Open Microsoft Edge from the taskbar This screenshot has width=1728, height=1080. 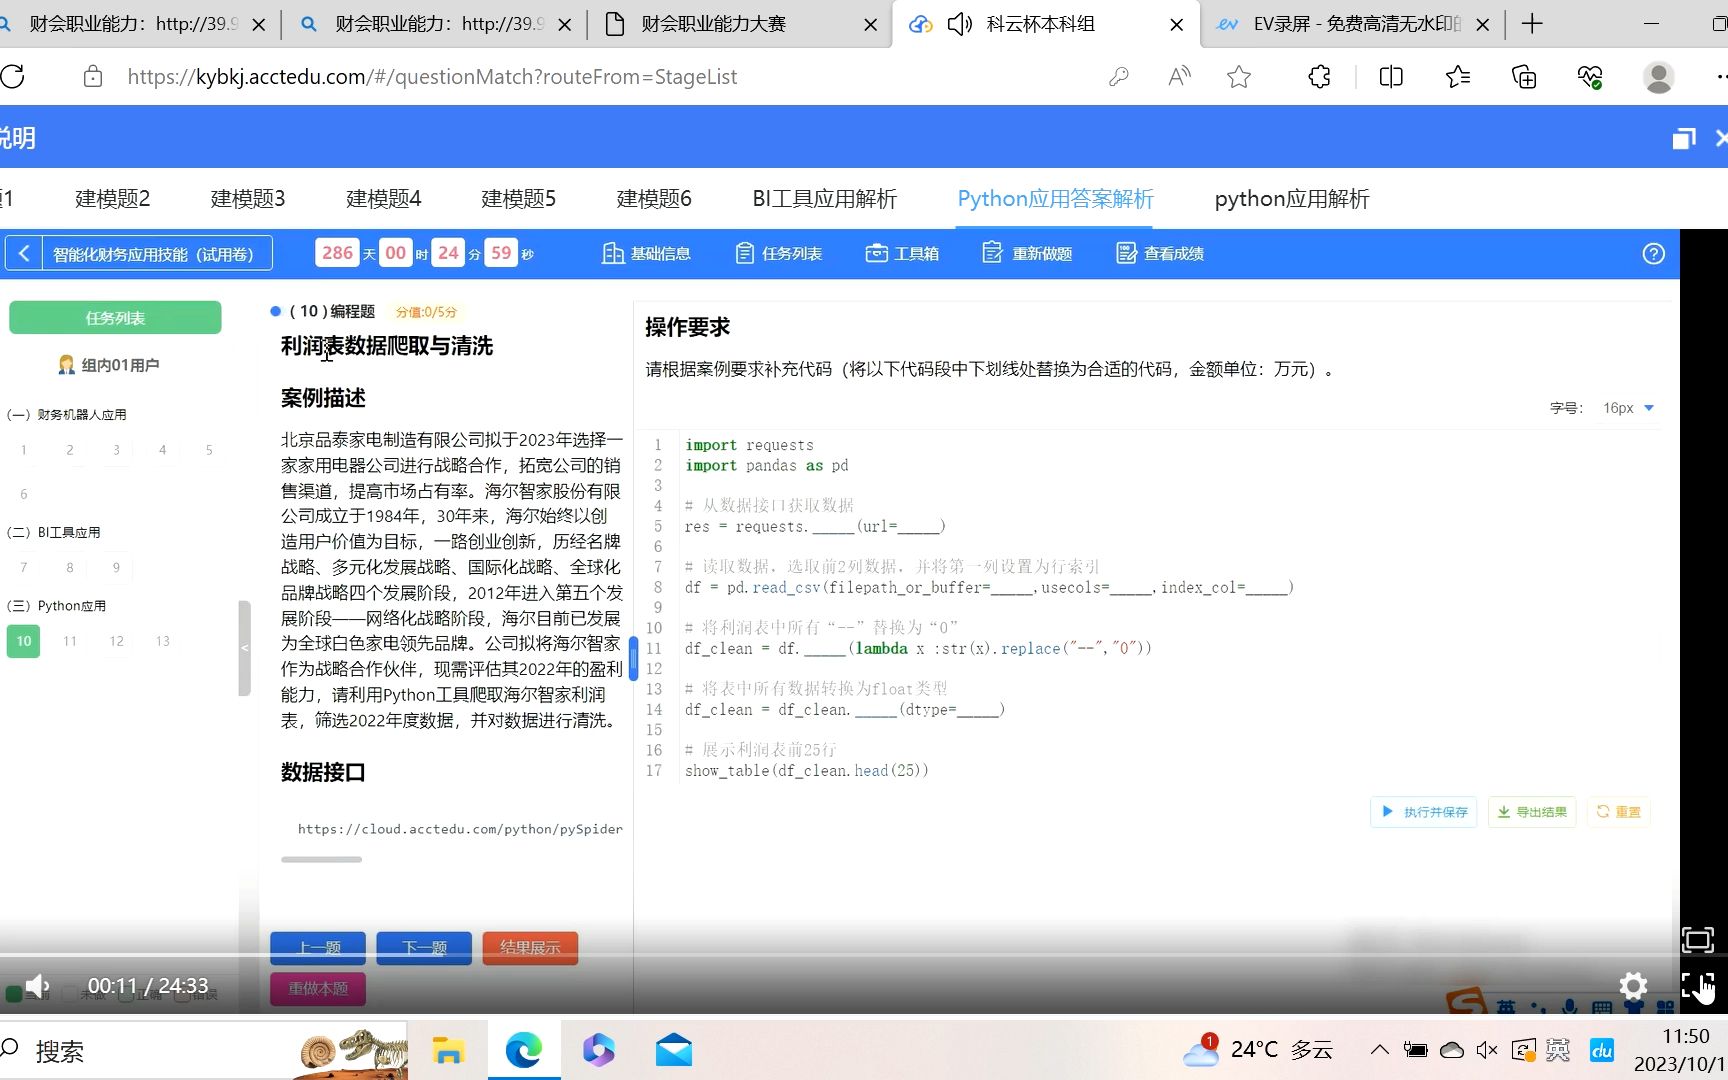(523, 1050)
